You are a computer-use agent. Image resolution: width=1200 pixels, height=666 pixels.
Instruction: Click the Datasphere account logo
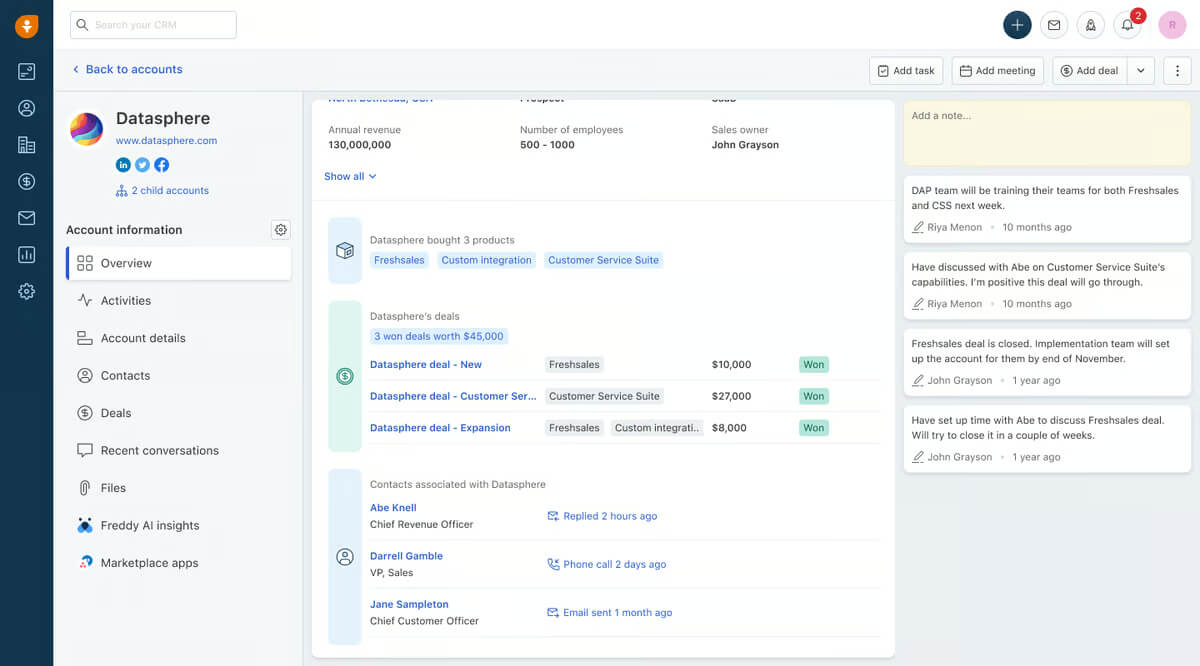click(86, 129)
